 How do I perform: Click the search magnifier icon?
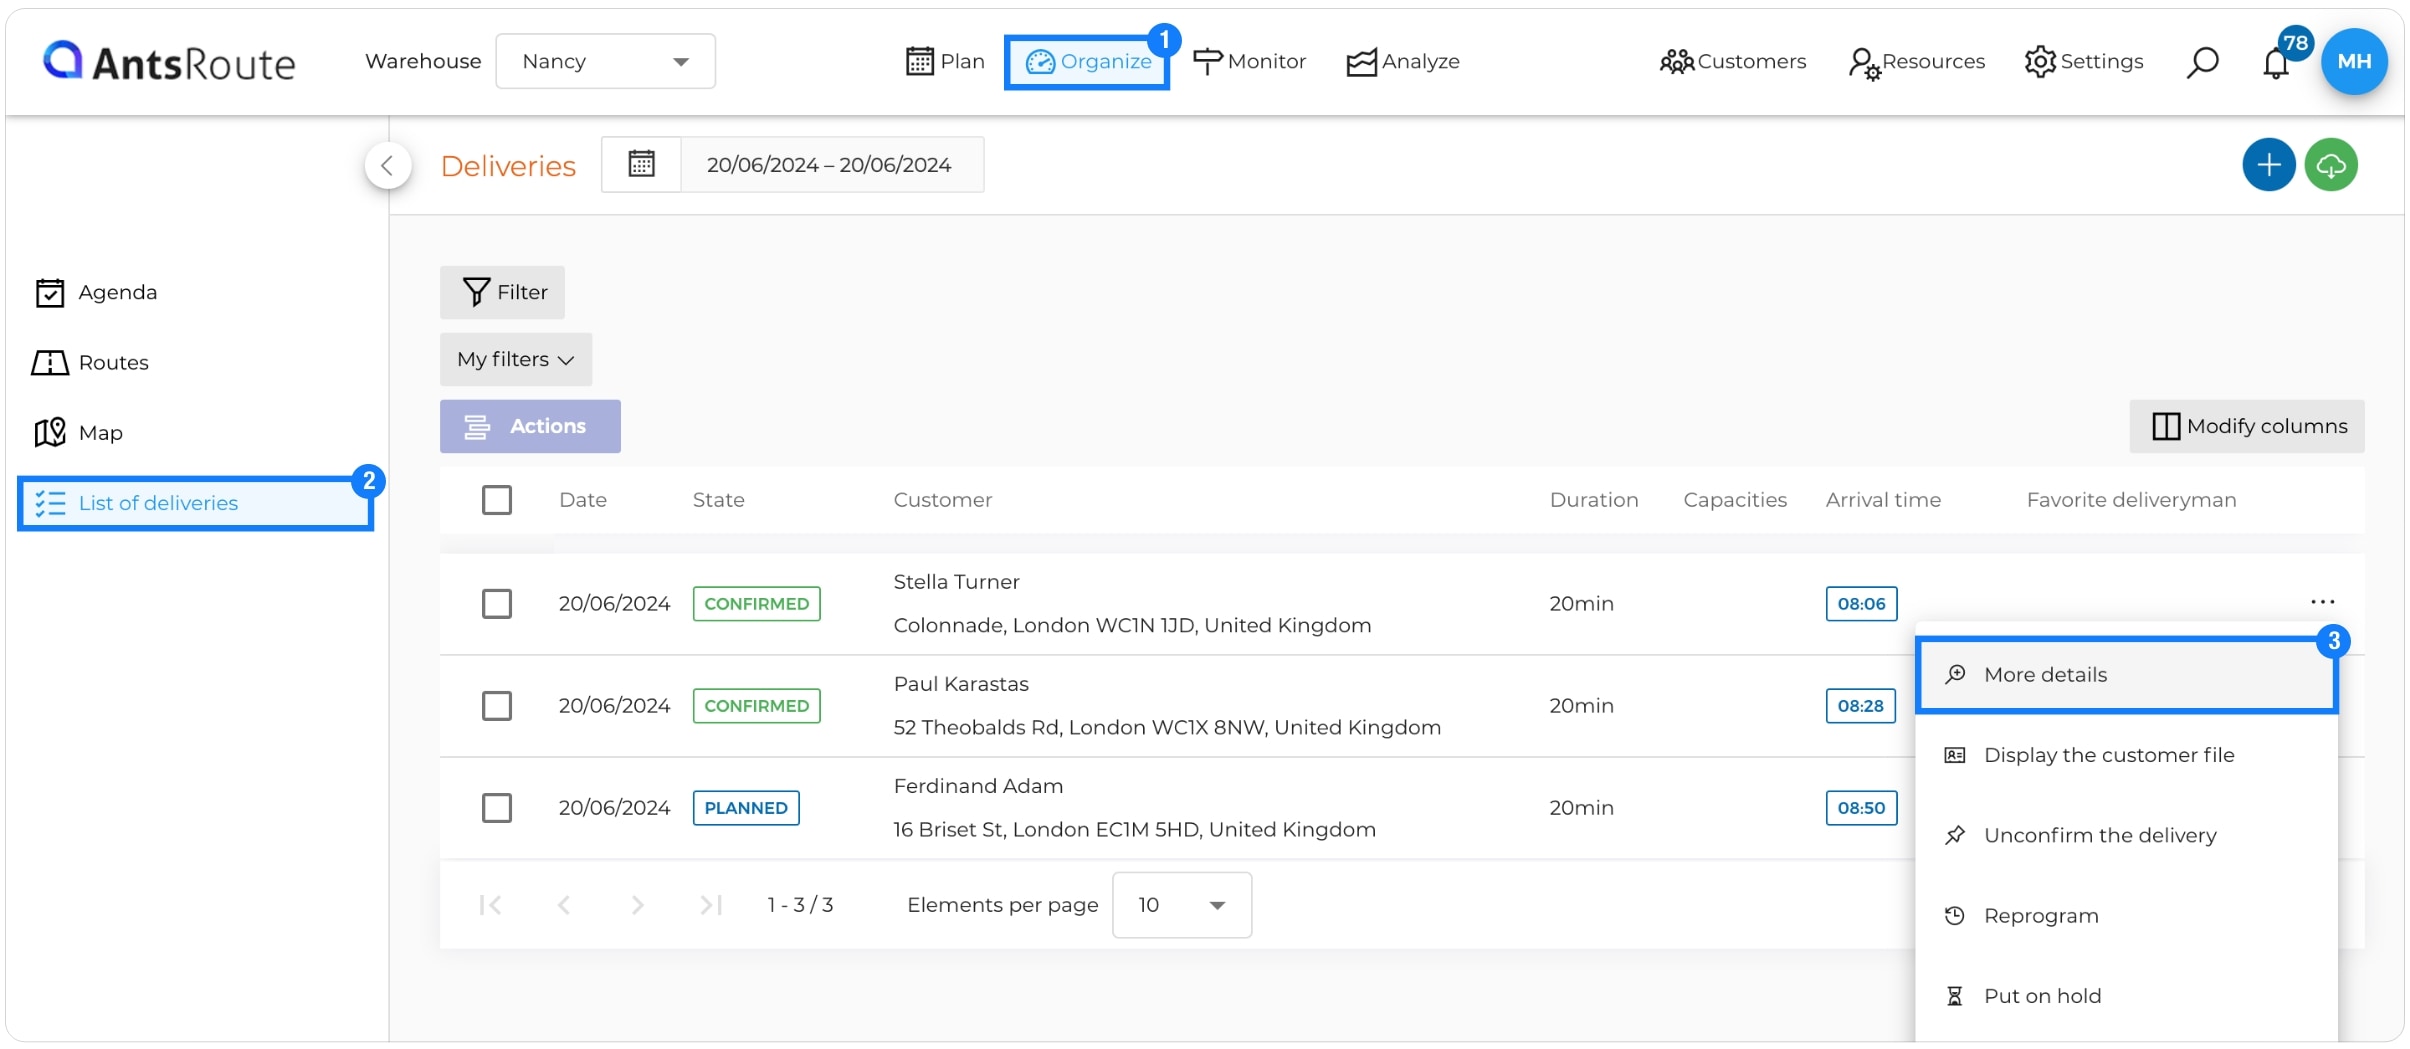pos(2202,62)
